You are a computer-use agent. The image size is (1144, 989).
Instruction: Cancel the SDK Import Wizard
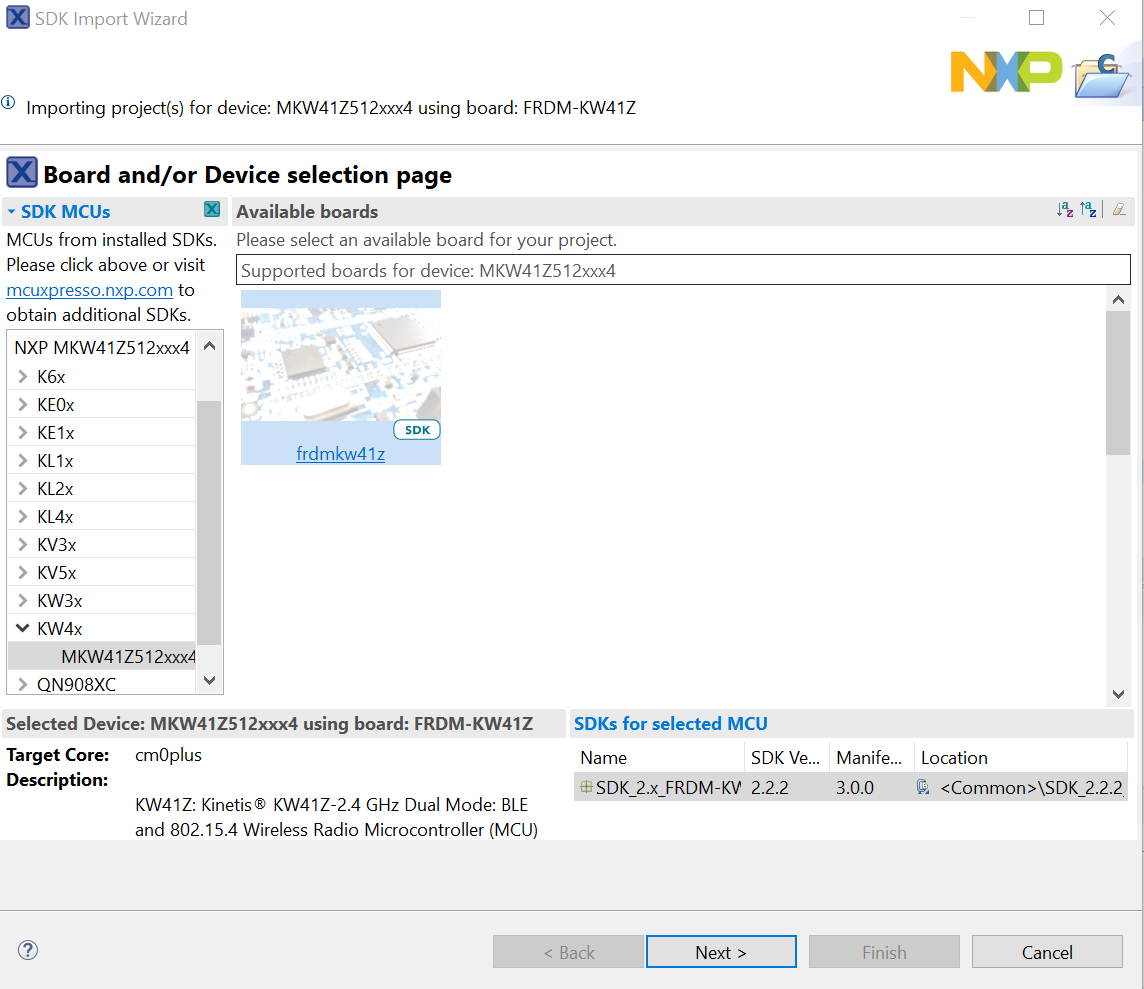(1047, 951)
